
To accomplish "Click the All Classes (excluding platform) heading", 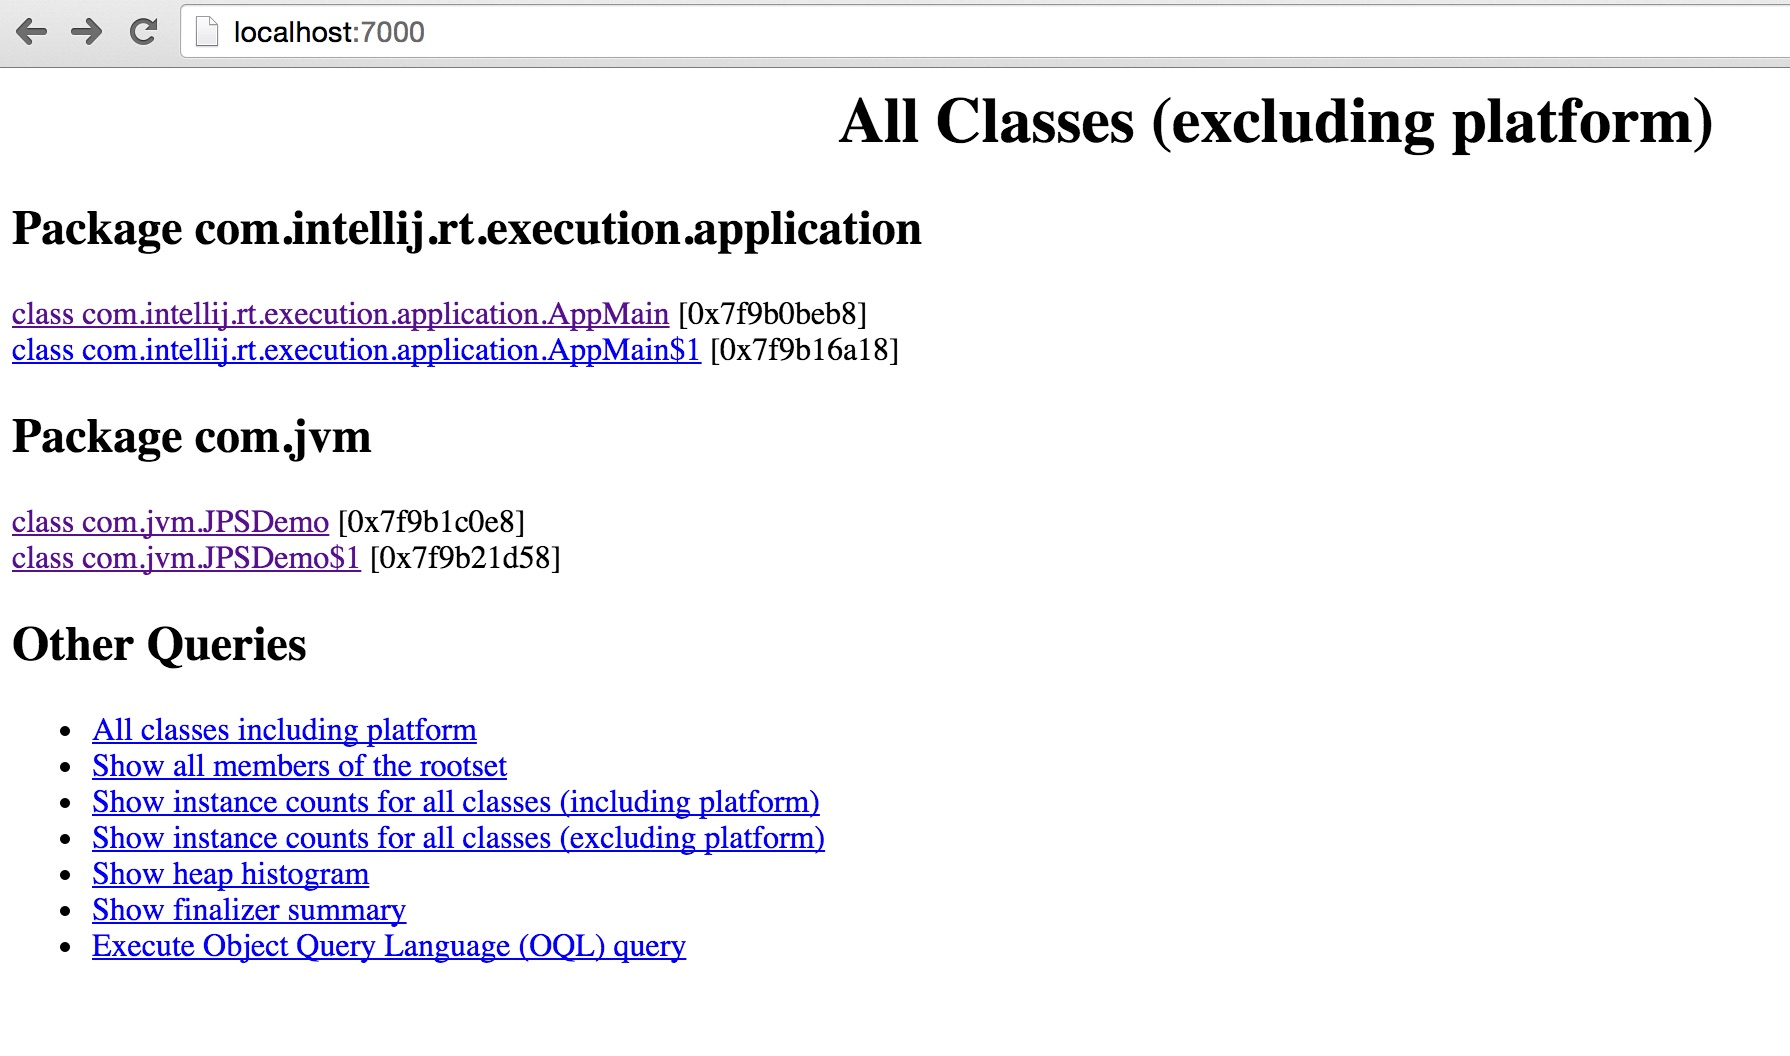I will click(x=1276, y=122).
